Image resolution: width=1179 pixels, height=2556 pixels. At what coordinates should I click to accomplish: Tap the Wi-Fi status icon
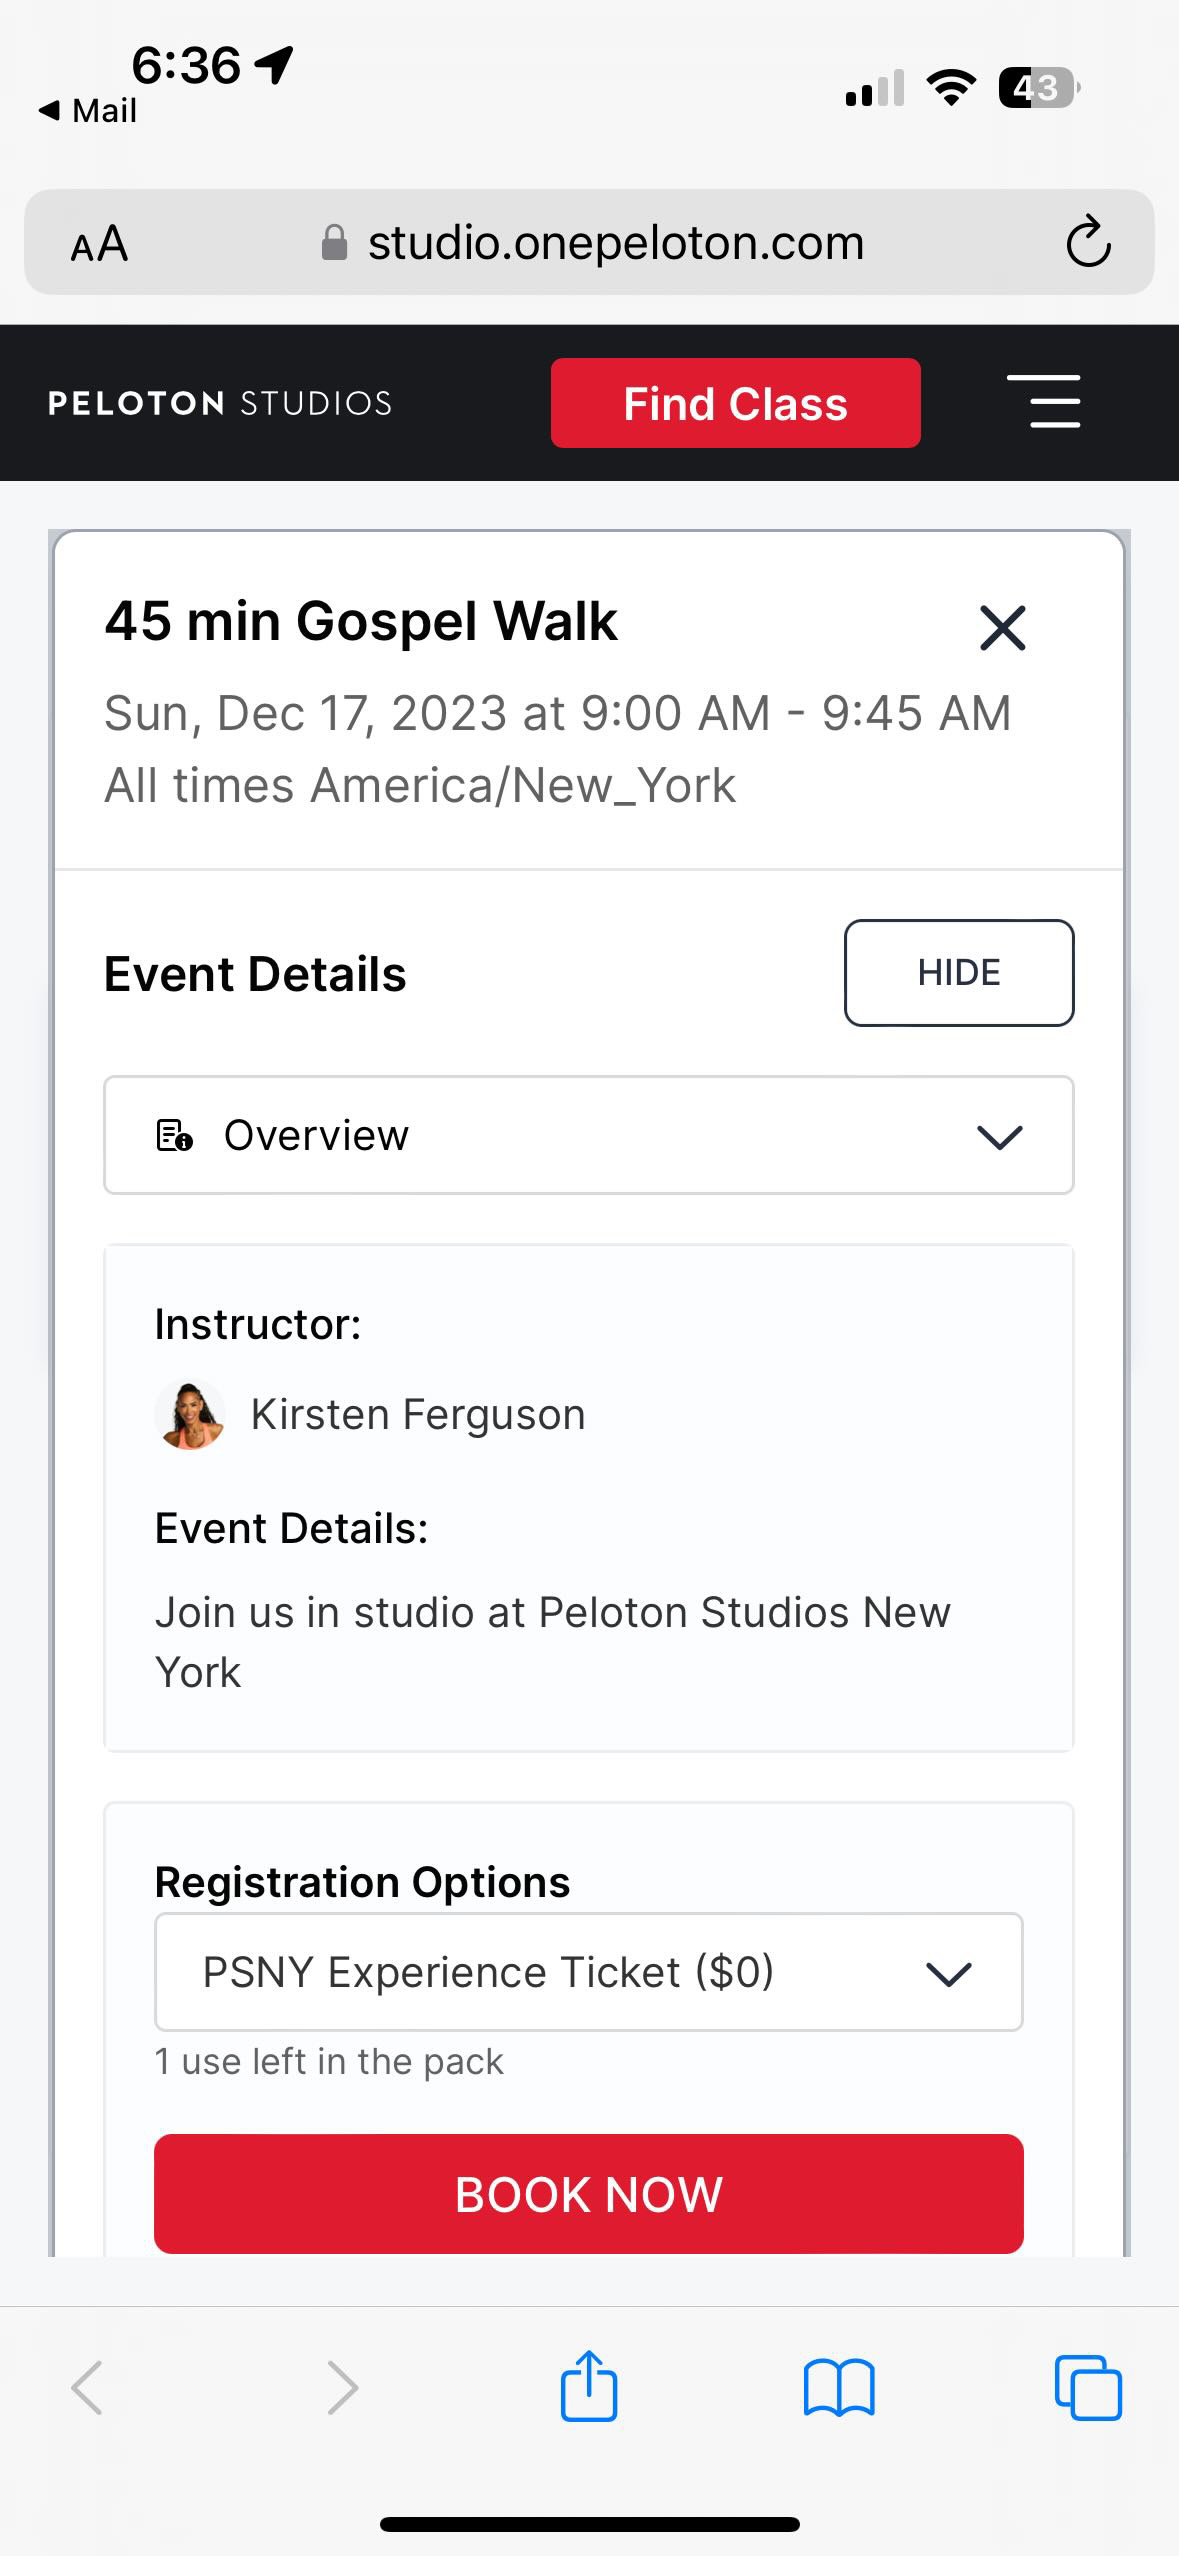952,88
